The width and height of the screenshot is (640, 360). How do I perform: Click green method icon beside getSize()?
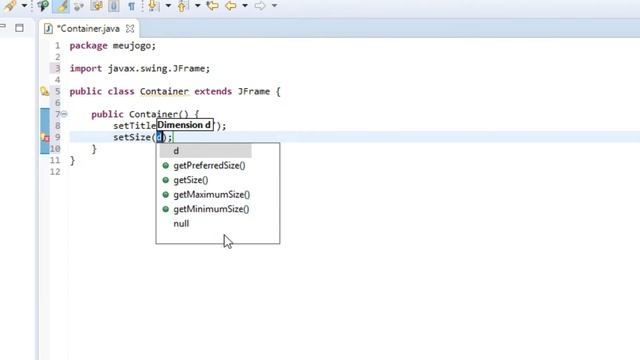(x=165, y=180)
